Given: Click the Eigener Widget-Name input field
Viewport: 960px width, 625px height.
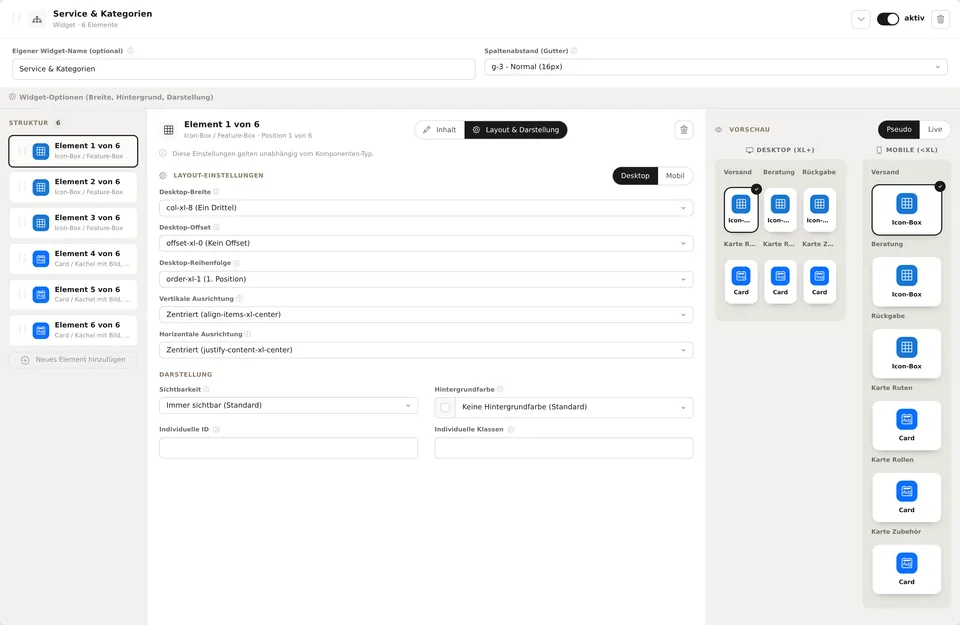Looking at the screenshot, I should point(244,69).
